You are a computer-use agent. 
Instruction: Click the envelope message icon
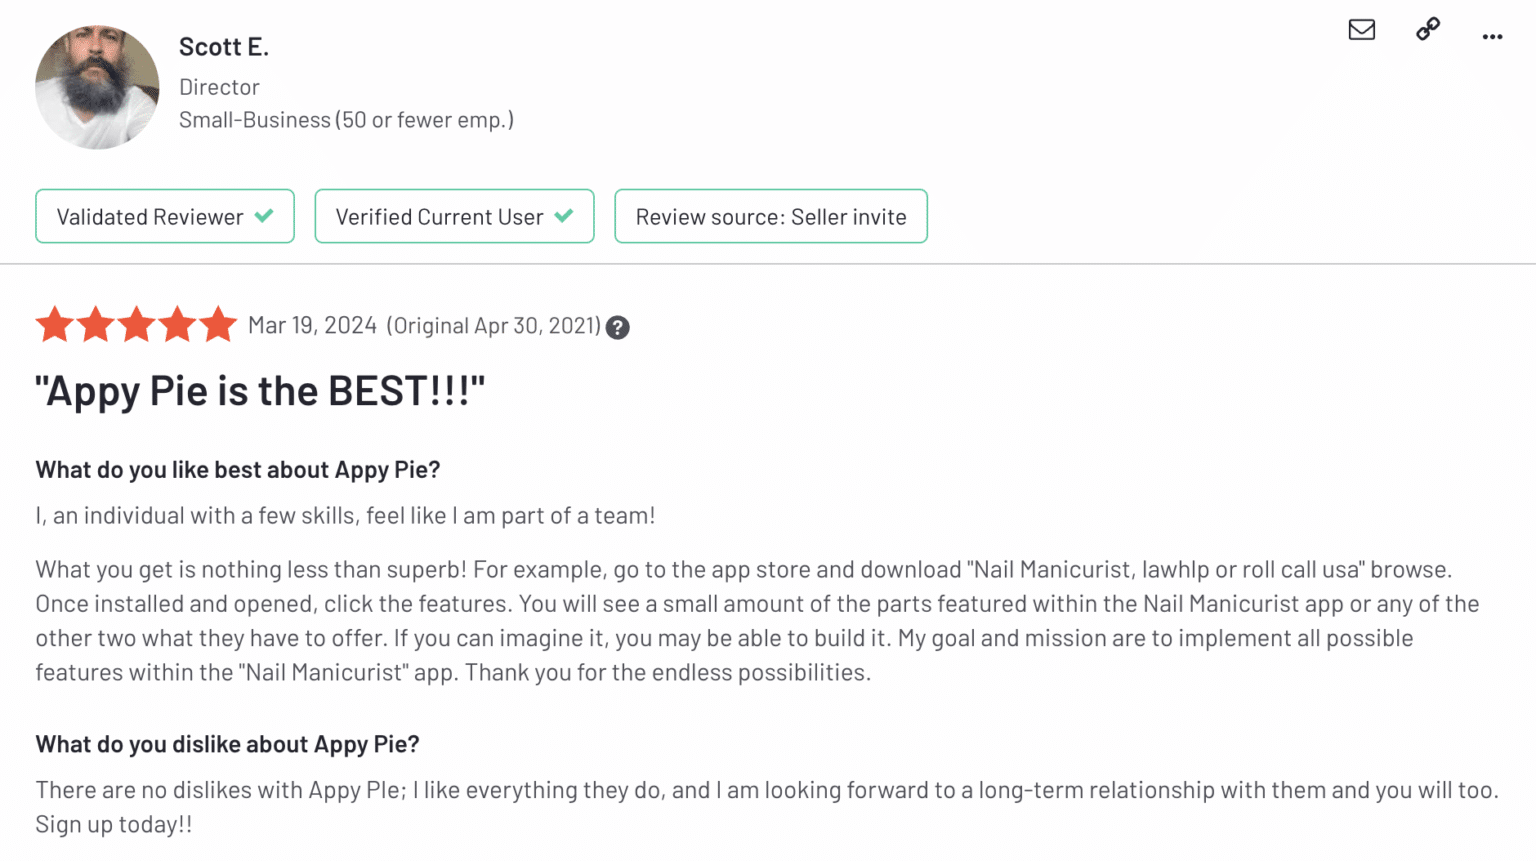click(x=1361, y=30)
